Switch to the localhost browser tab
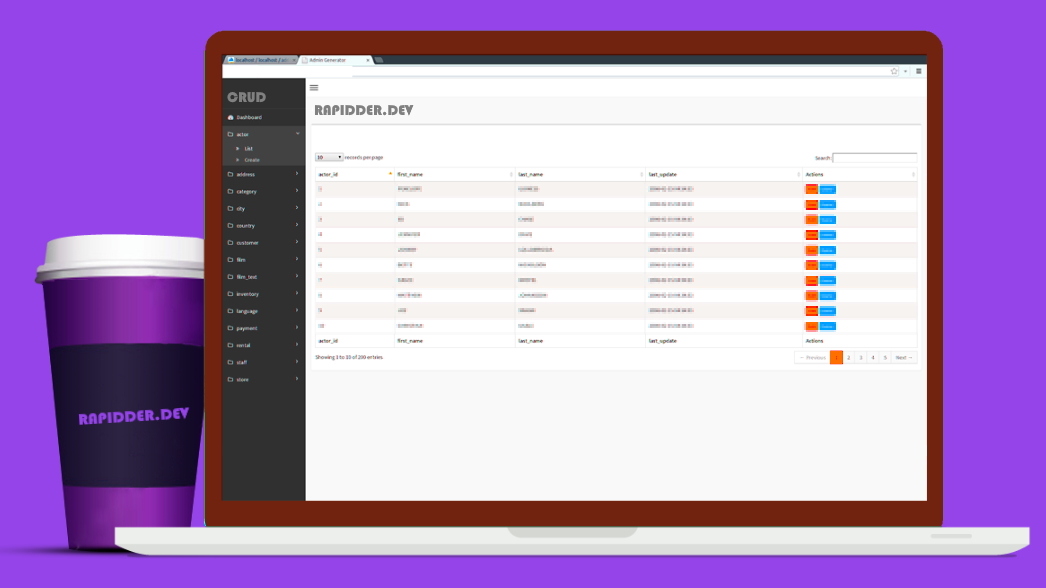 [x=260, y=60]
